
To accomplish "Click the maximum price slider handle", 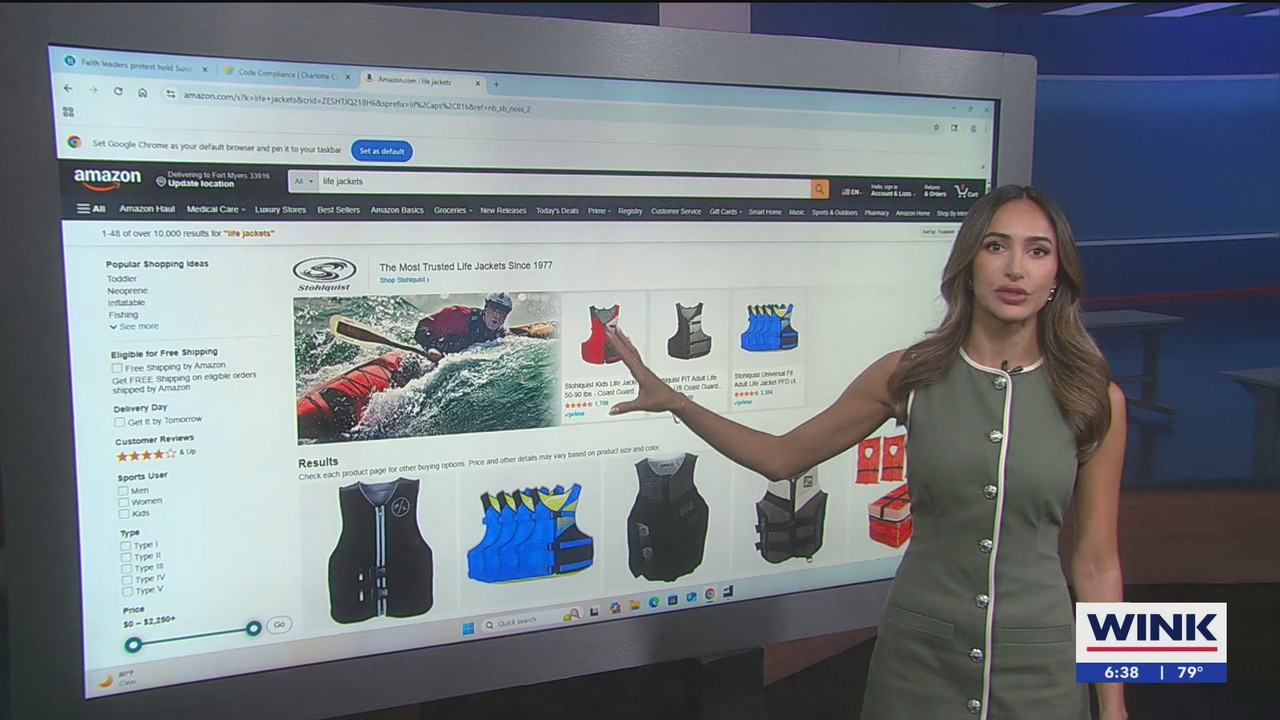I will pyautogui.click(x=253, y=628).
